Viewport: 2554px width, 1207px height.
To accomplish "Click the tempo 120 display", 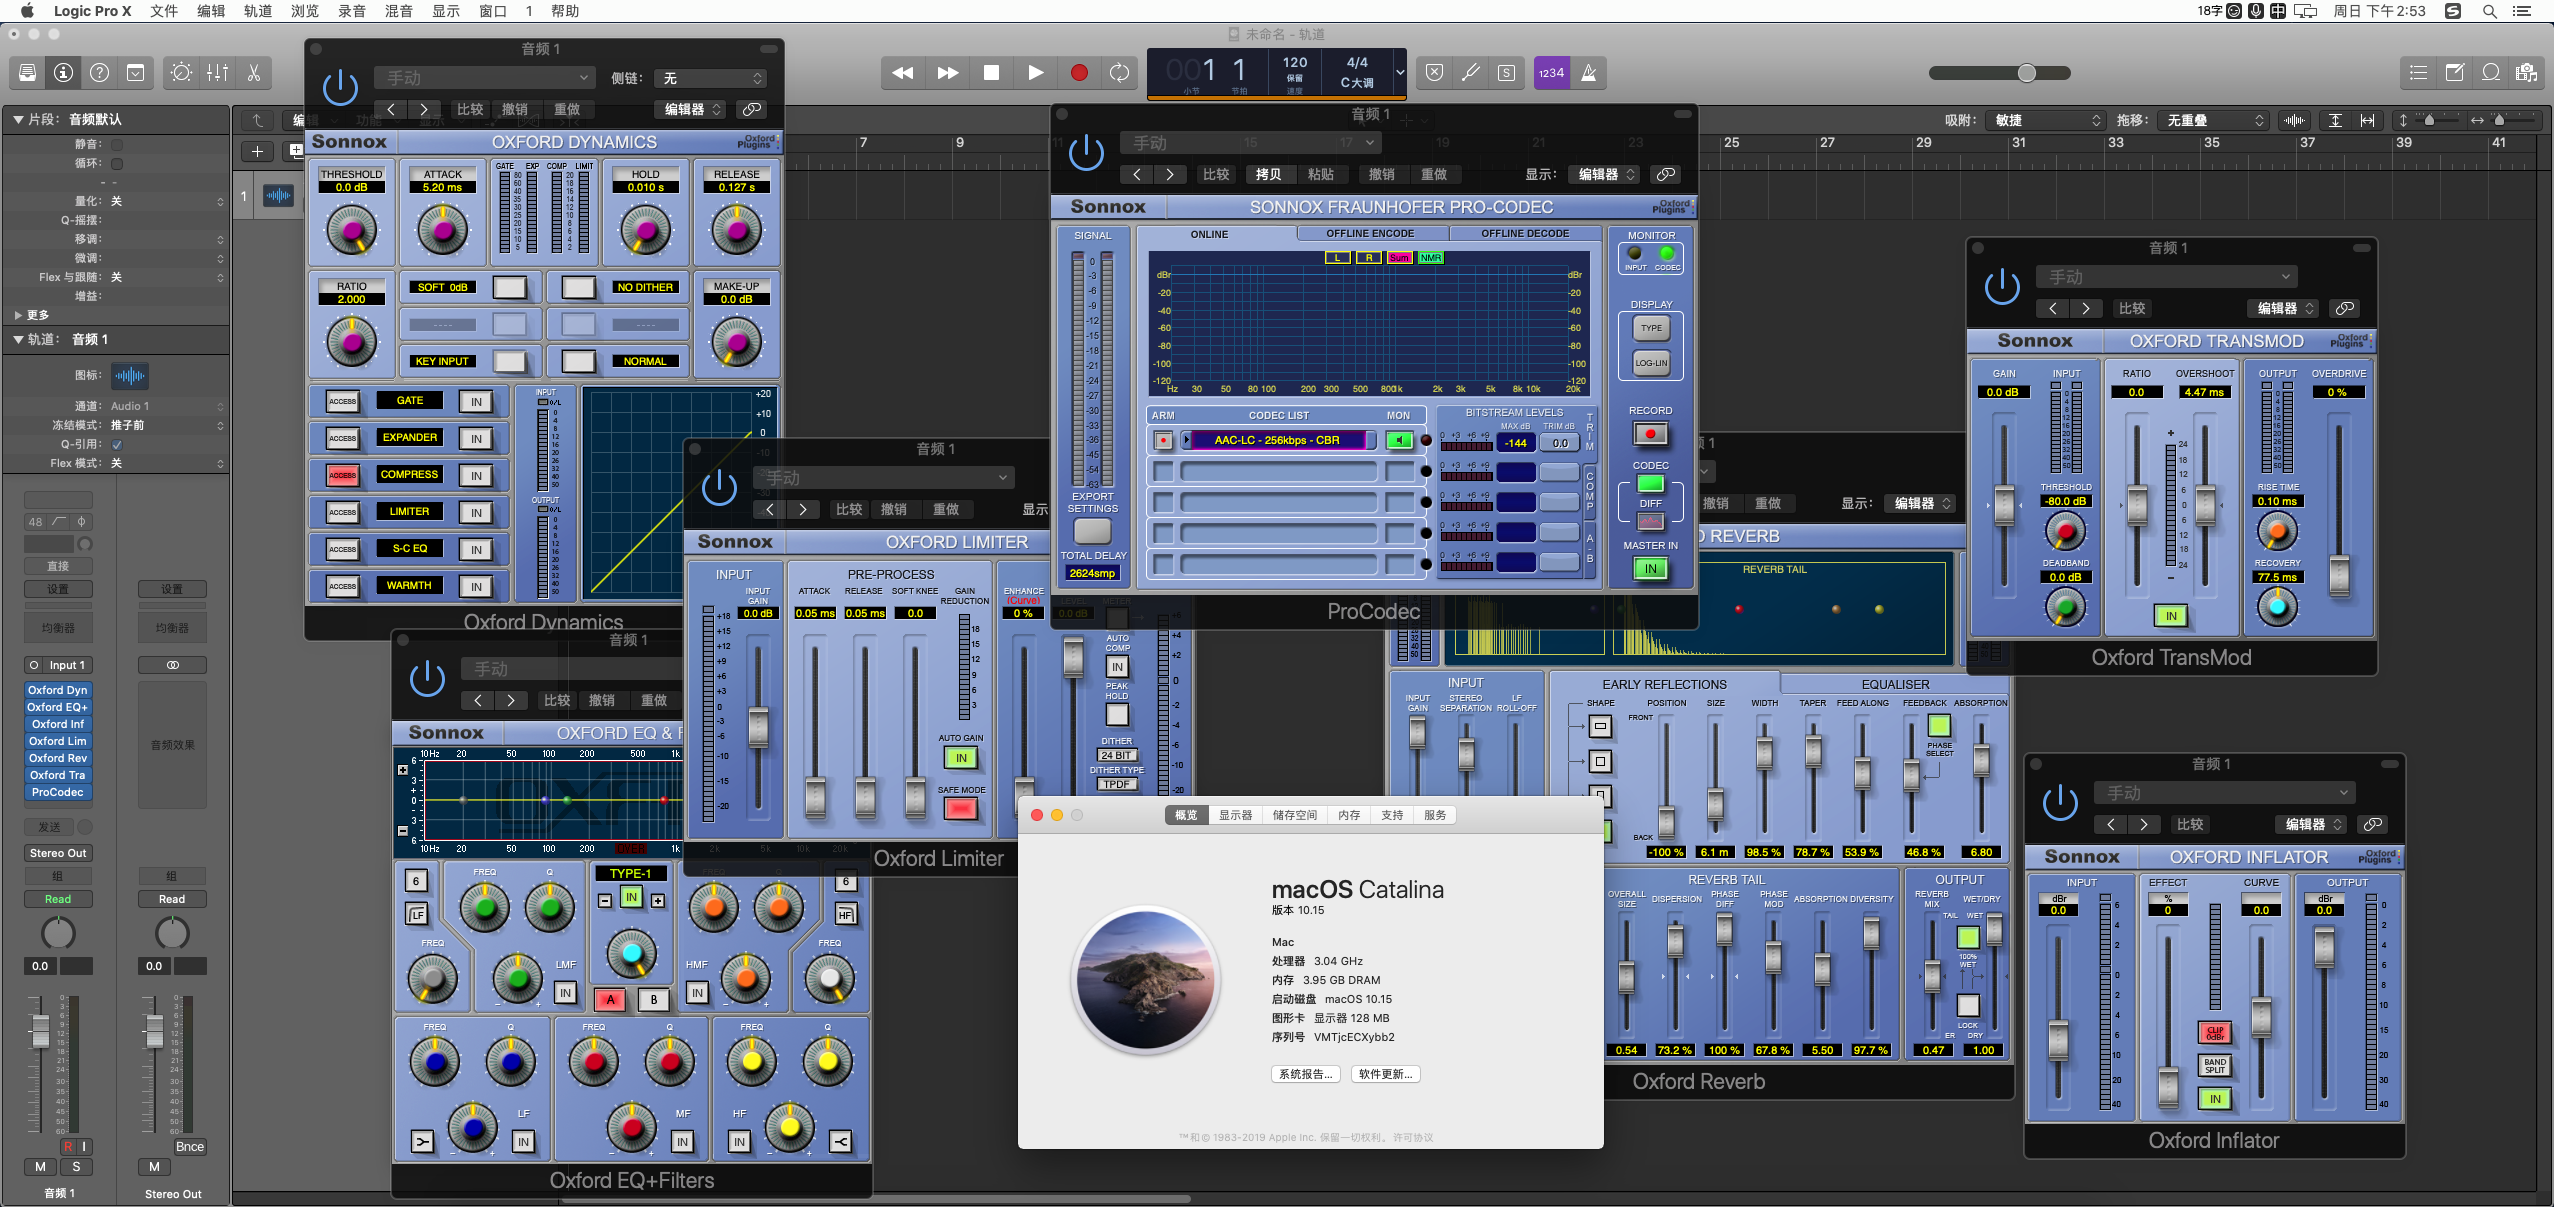I will [1294, 62].
